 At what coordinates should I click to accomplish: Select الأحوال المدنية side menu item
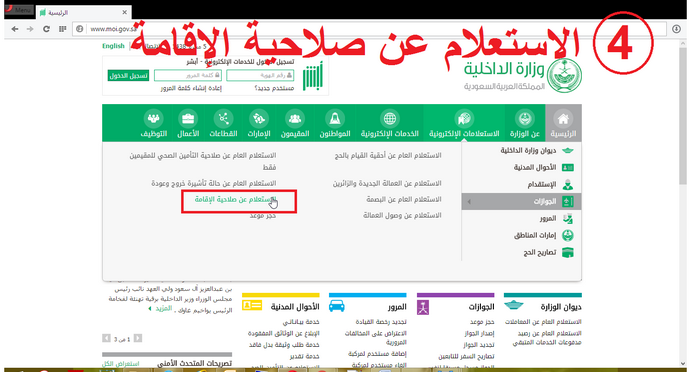pyautogui.click(x=521, y=167)
